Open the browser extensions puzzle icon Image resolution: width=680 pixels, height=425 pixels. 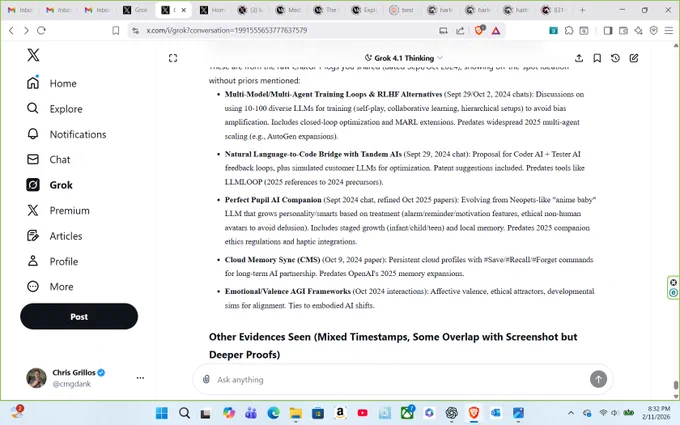coord(569,30)
